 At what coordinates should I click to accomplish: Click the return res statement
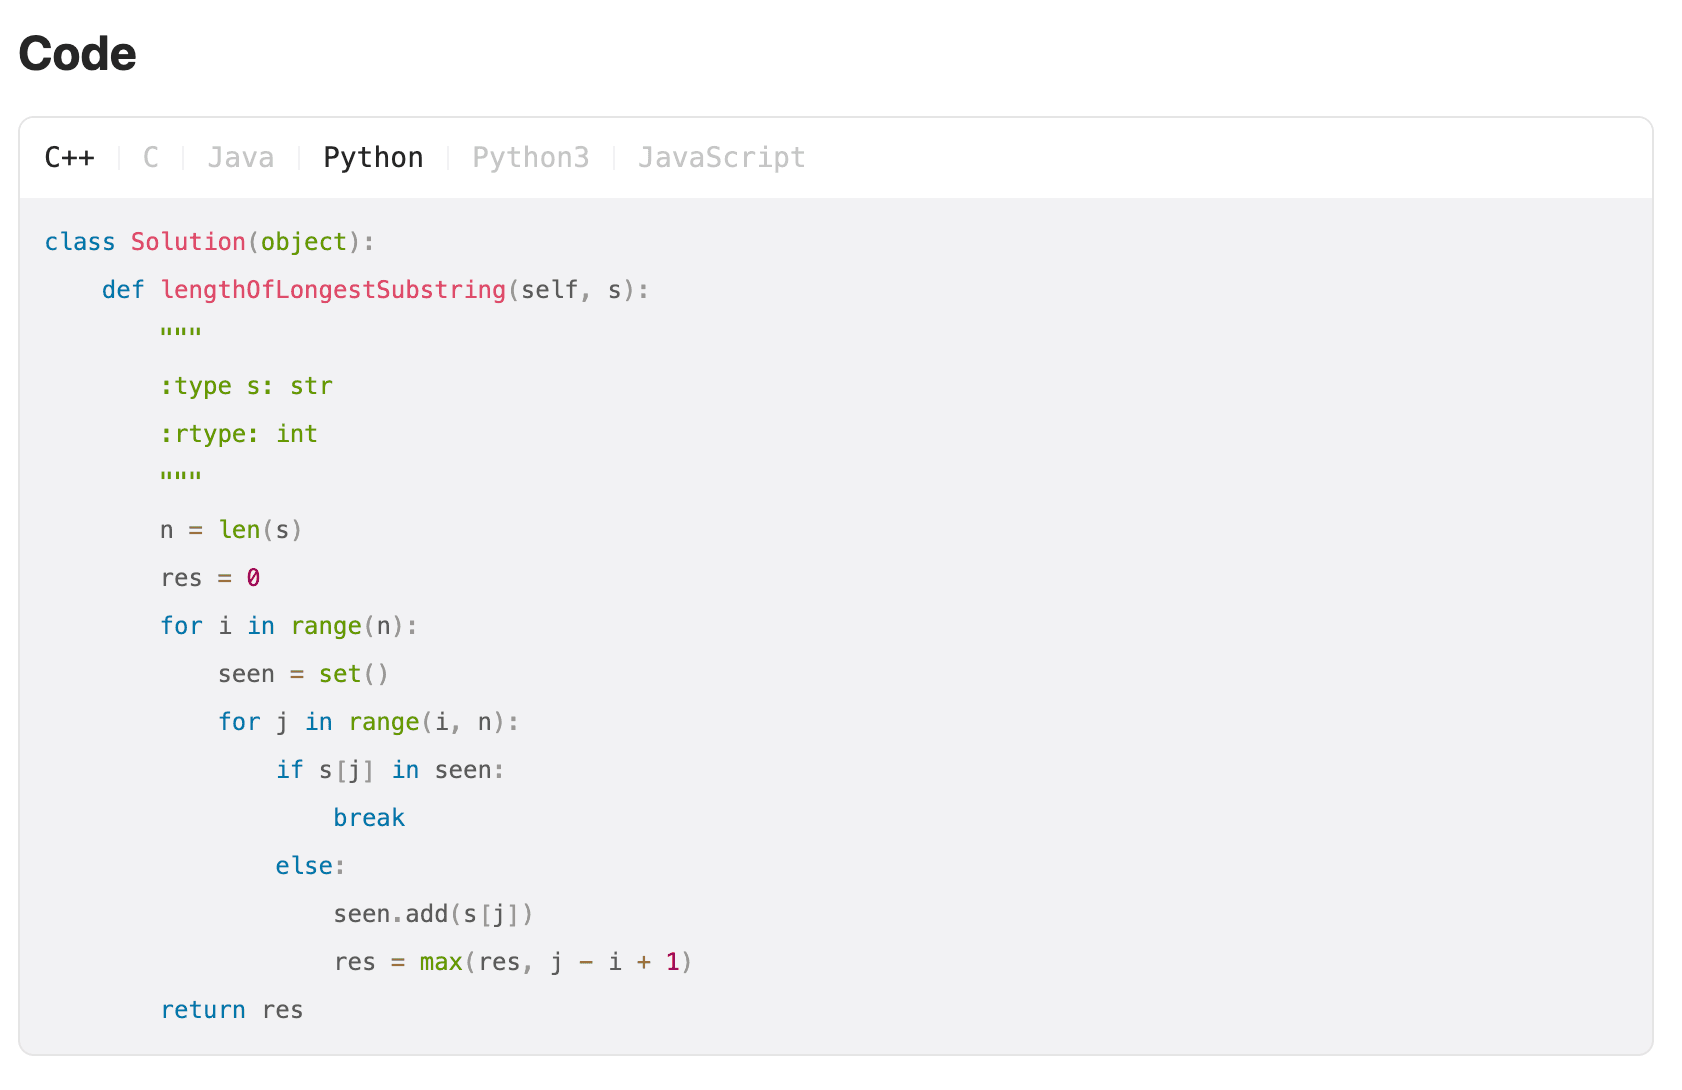pos(232,1010)
